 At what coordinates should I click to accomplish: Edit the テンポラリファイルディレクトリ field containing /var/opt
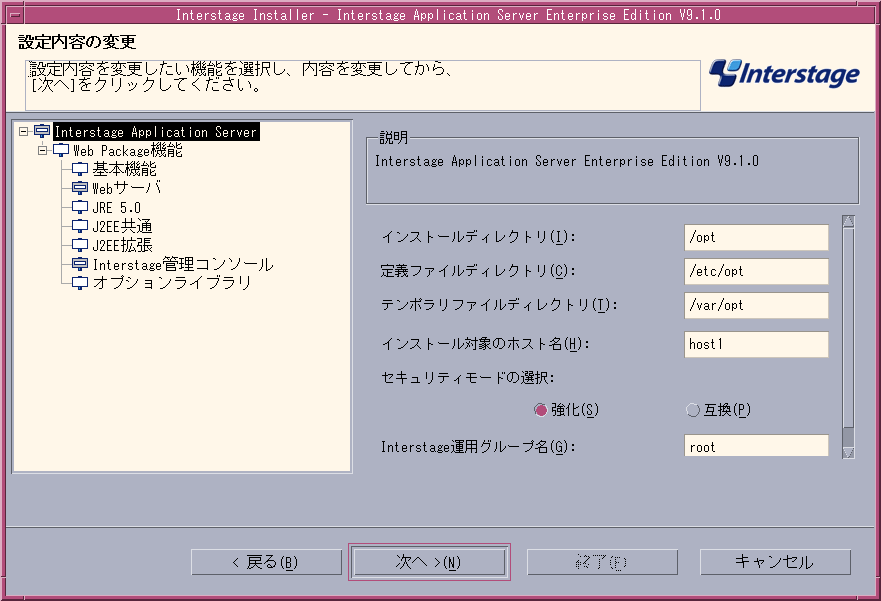pos(756,306)
